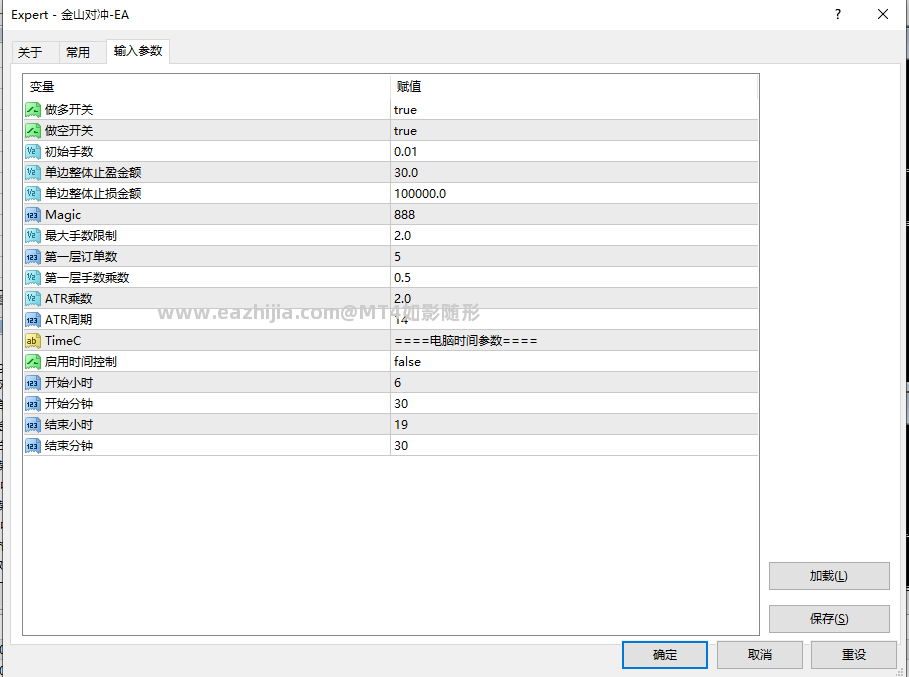Select the 启用时间控制 variable name
Screen dimensions: 909x677
click(81, 362)
